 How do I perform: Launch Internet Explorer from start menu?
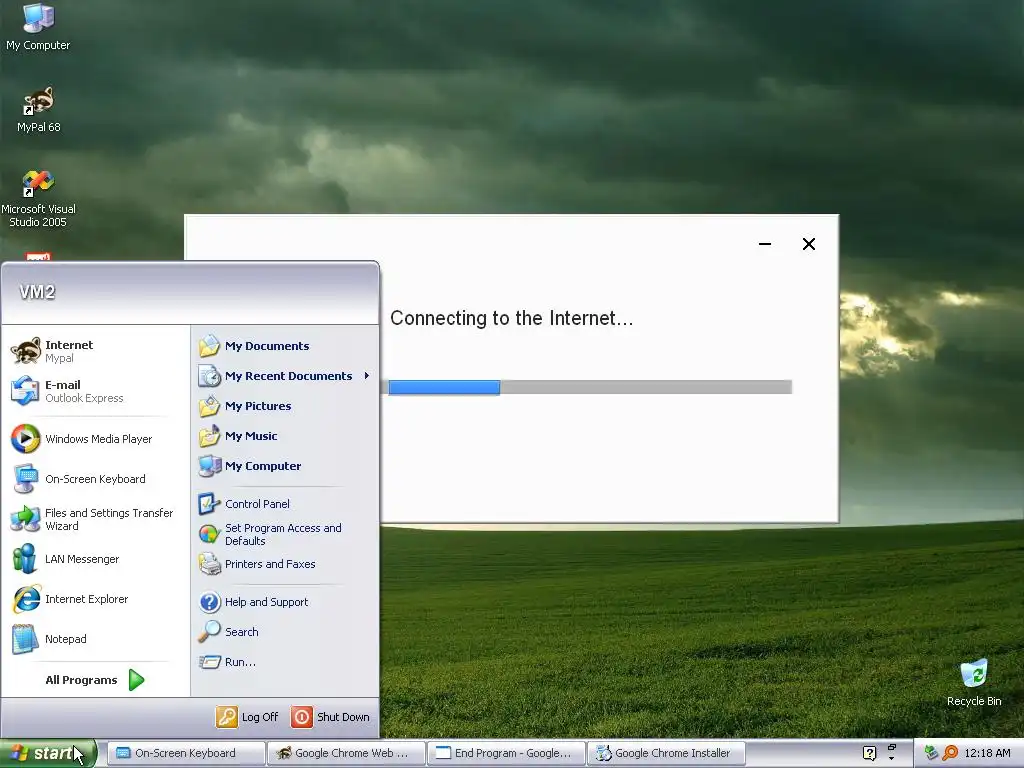pos(95,599)
